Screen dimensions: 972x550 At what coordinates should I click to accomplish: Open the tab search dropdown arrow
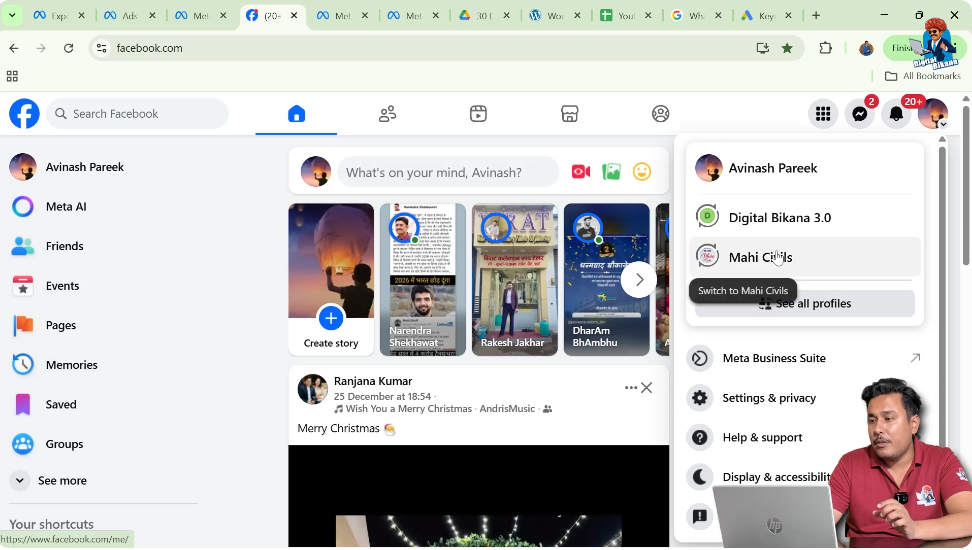tap(12, 16)
